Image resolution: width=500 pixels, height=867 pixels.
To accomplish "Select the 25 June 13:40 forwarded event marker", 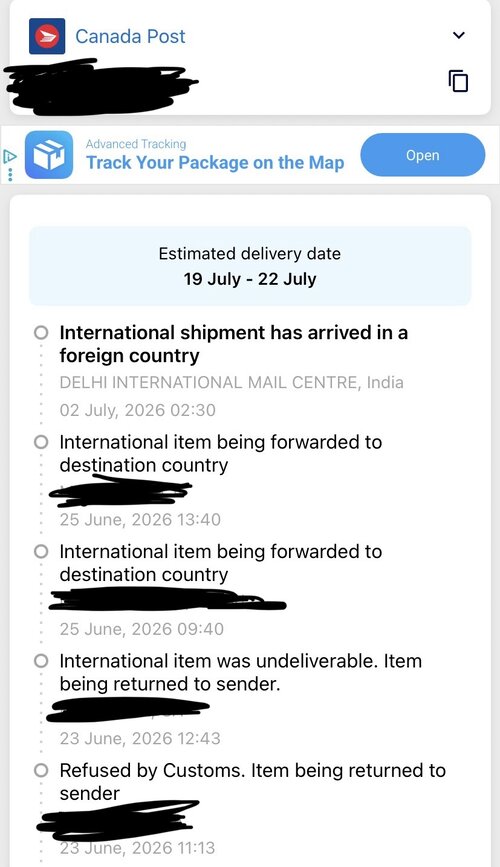I will (x=41, y=442).
